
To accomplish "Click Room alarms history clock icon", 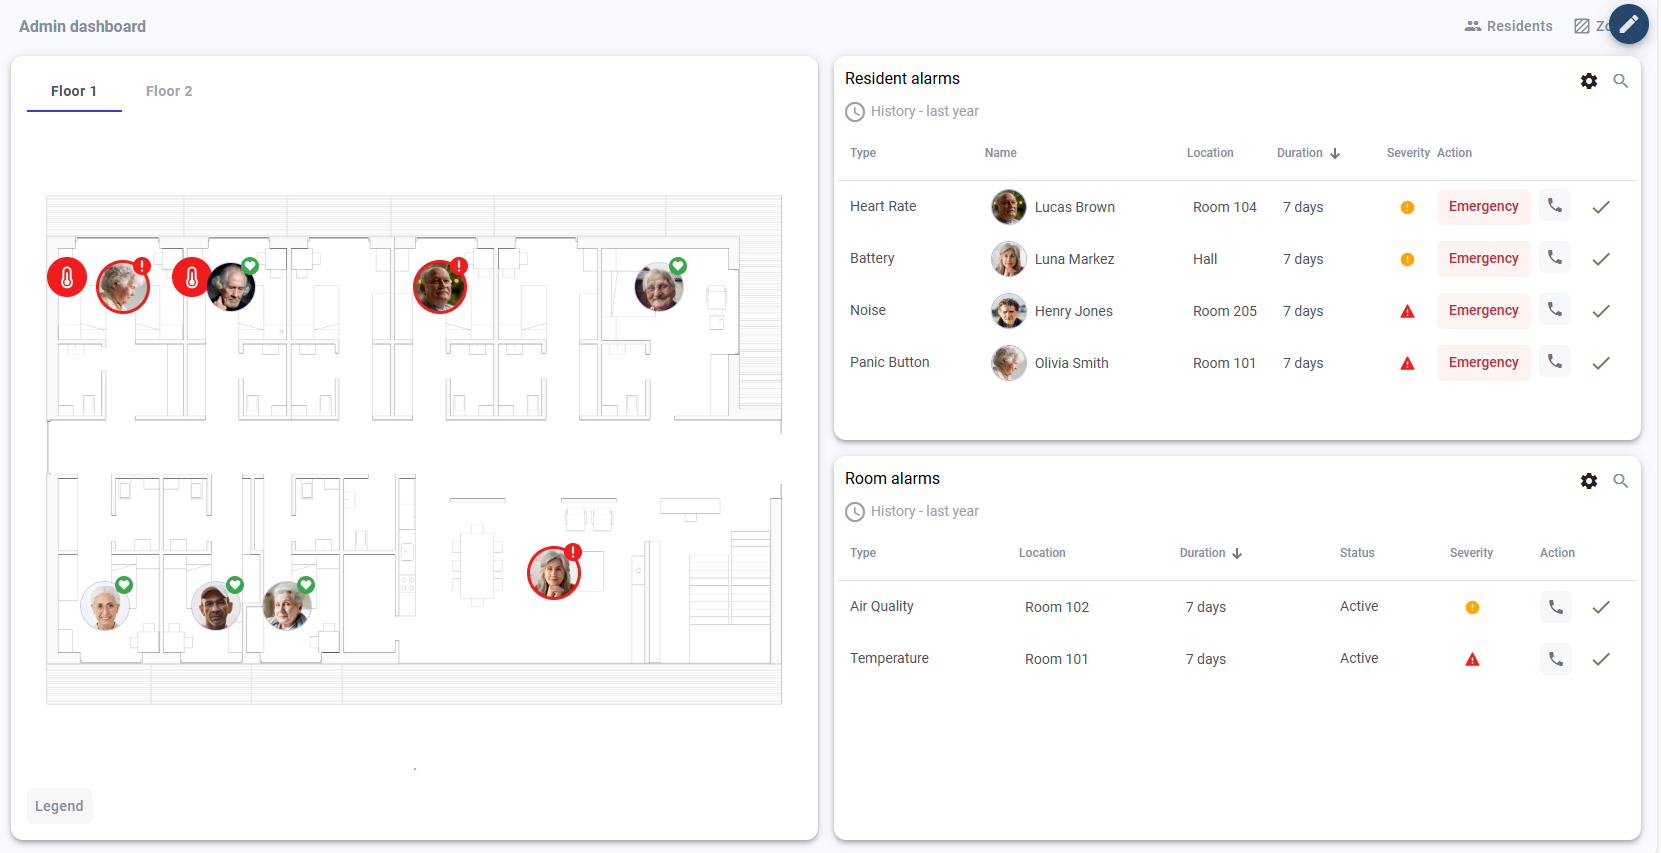I will 855,512.
